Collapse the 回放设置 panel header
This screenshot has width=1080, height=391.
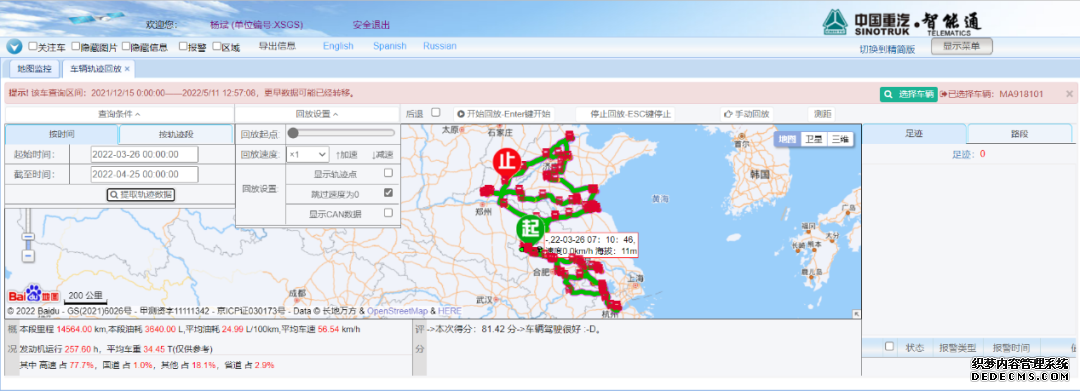click(x=317, y=114)
